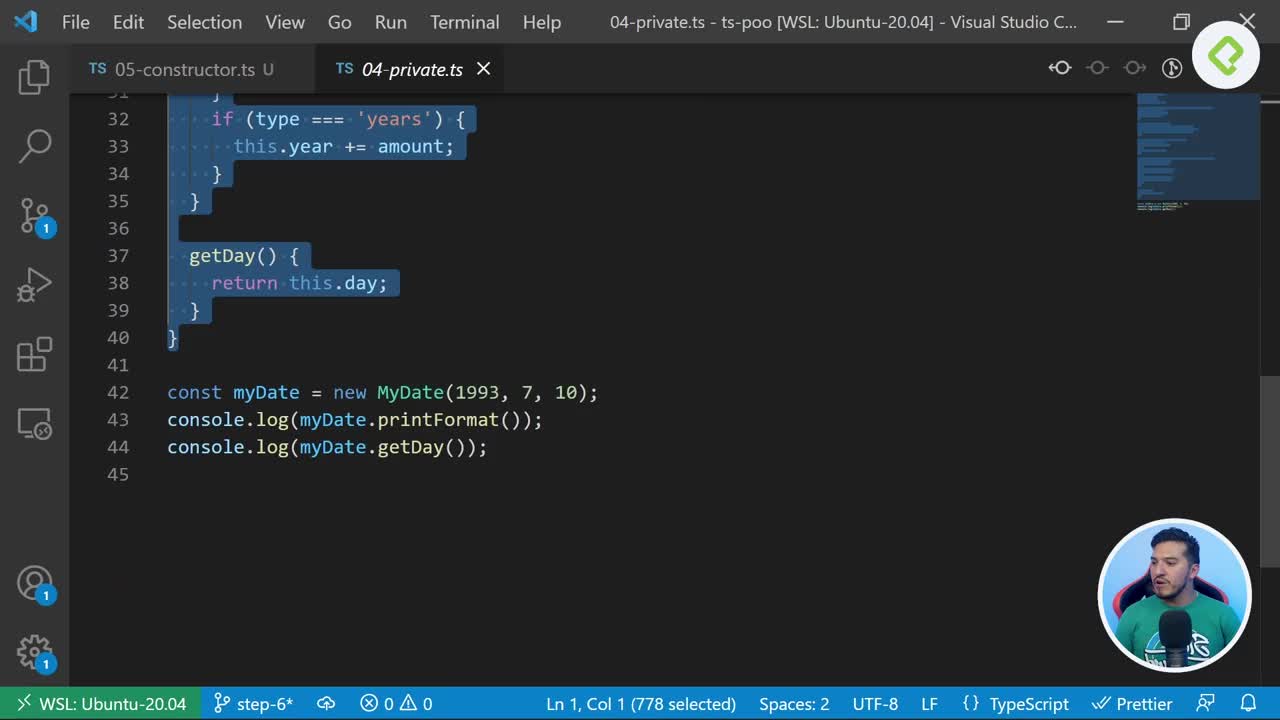The height and width of the screenshot is (720, 1280).
Task: Click getDay() method name on line 37
Action: pos(222,256)
